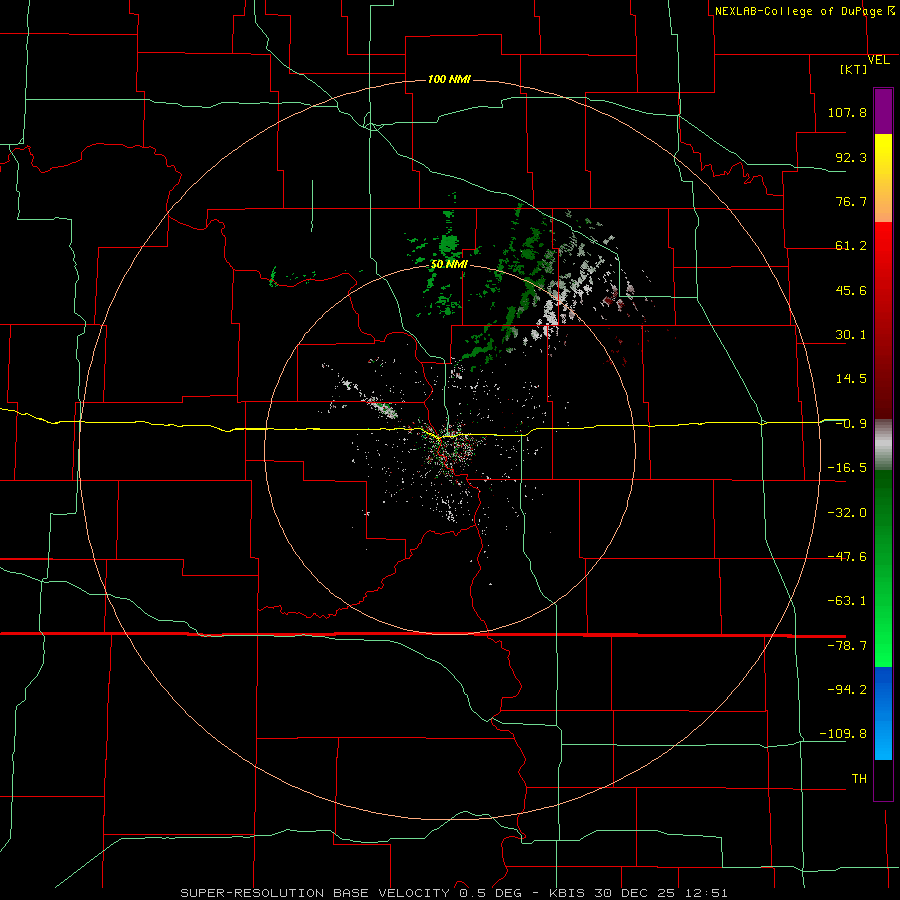This screenshot has width=900, height=900.
Task: Click the Super-Resolution Base Velocity caption
Action: point(453,893)
